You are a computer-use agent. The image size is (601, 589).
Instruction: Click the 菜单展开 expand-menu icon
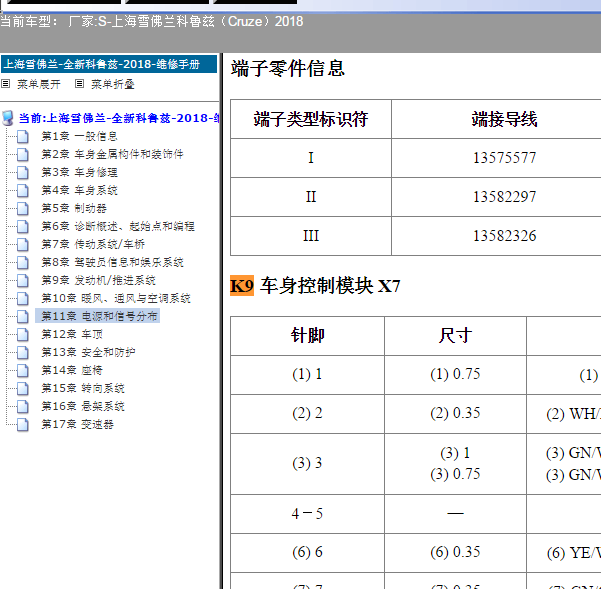point(5,84)
